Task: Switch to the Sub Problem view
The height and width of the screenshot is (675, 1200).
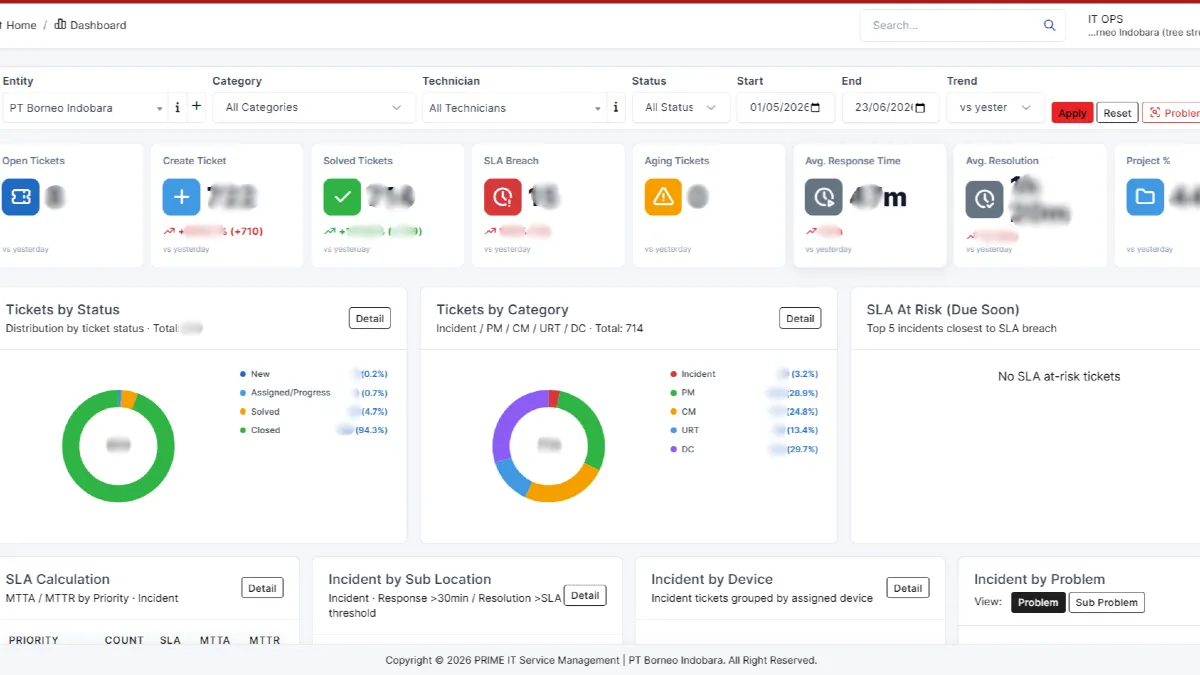Action: coord(1106,603)
